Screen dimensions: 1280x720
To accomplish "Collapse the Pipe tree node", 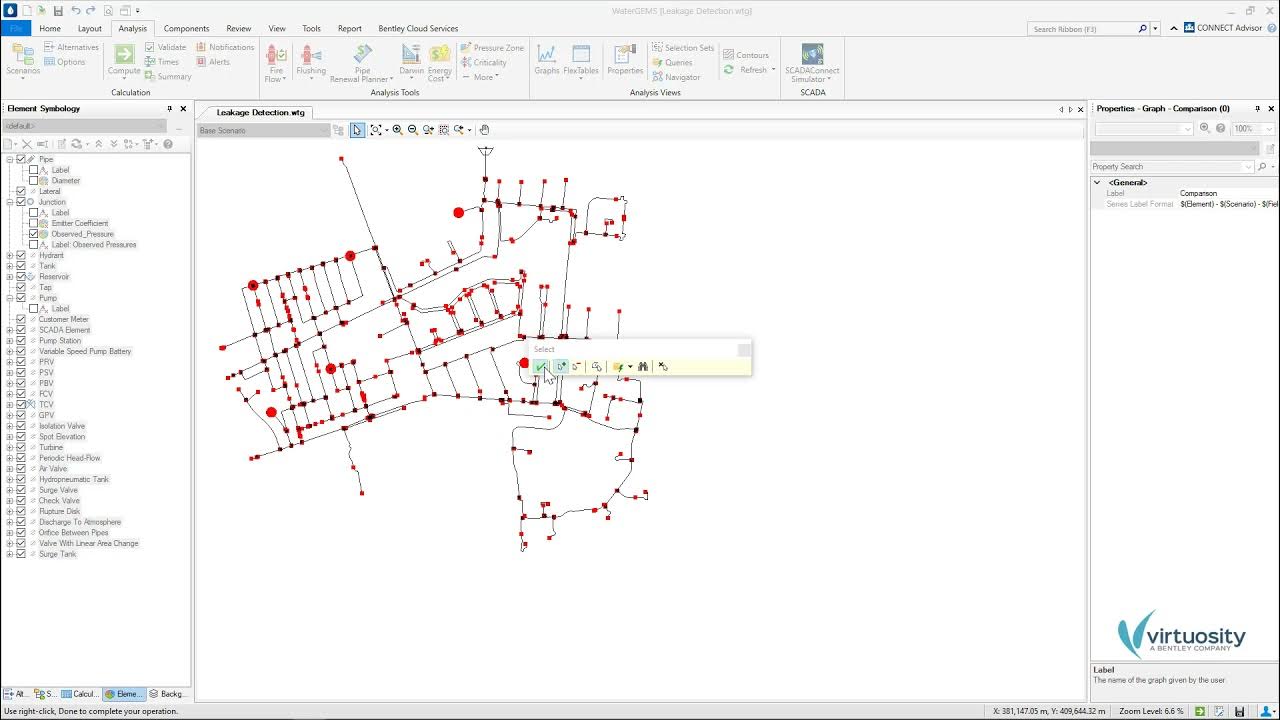I will pyautogui.click(x=10, y=159).
